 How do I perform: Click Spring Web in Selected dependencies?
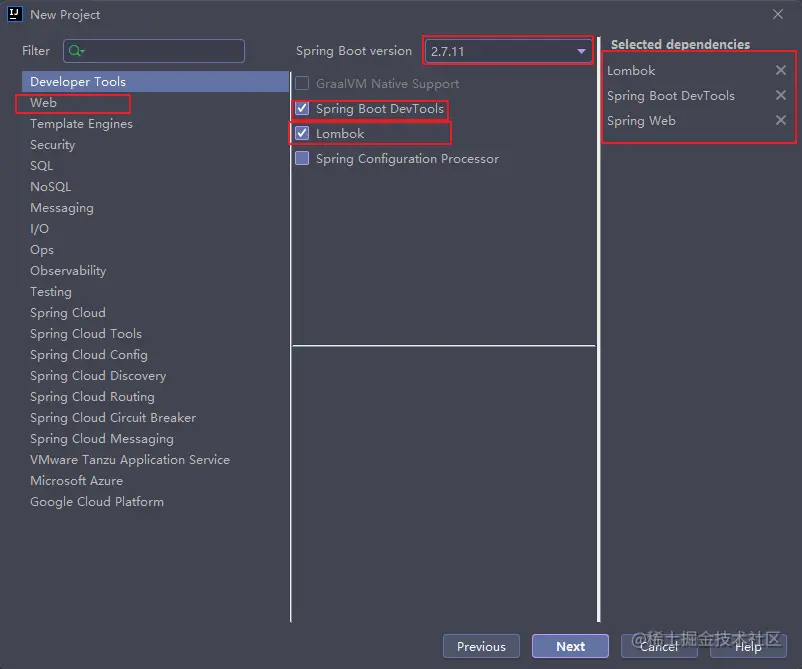tap(641, 121)
